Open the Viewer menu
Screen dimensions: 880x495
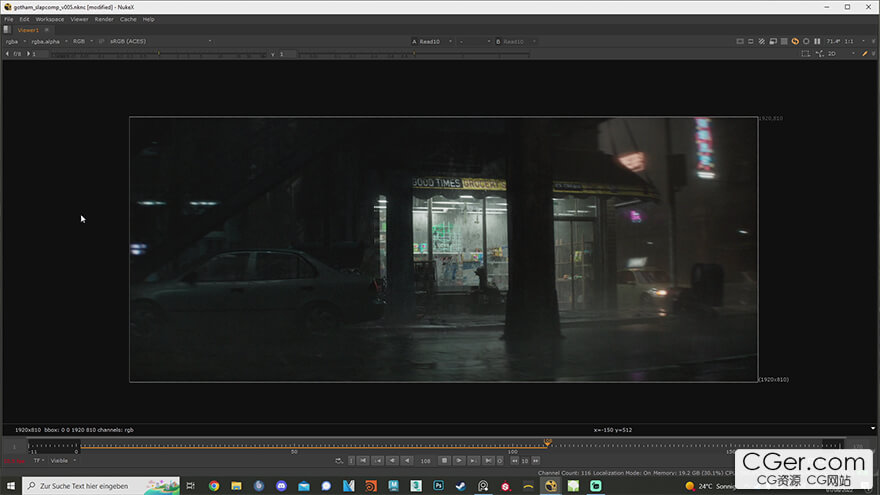pyautogui.click(x=79, y=19)
